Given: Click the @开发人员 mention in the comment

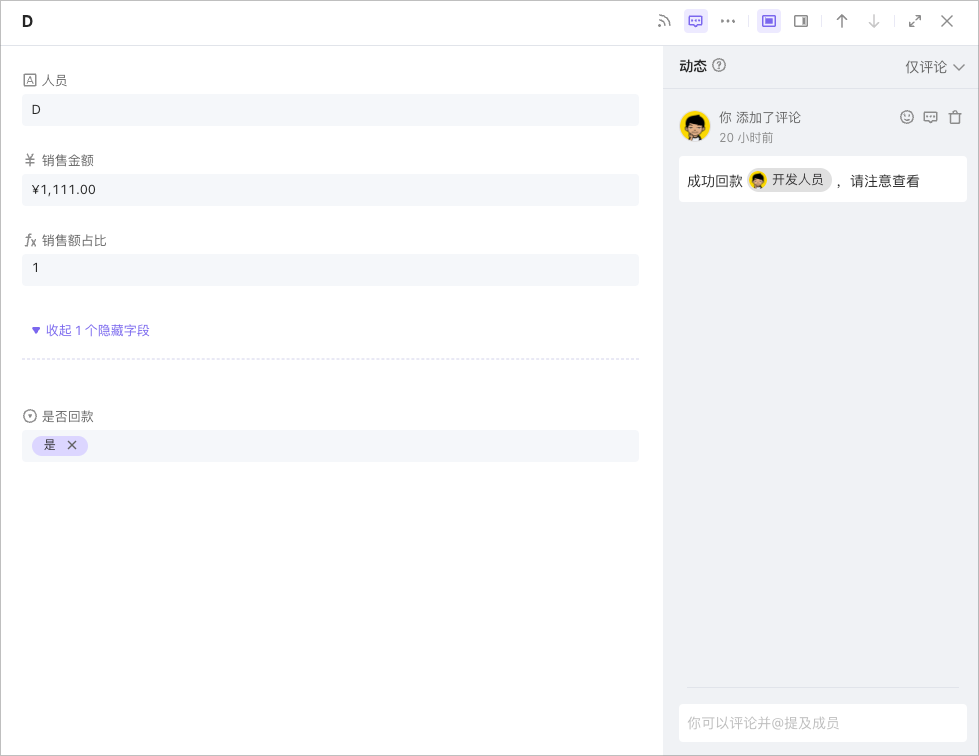Looking at the screenshot, I should (788, 180).
